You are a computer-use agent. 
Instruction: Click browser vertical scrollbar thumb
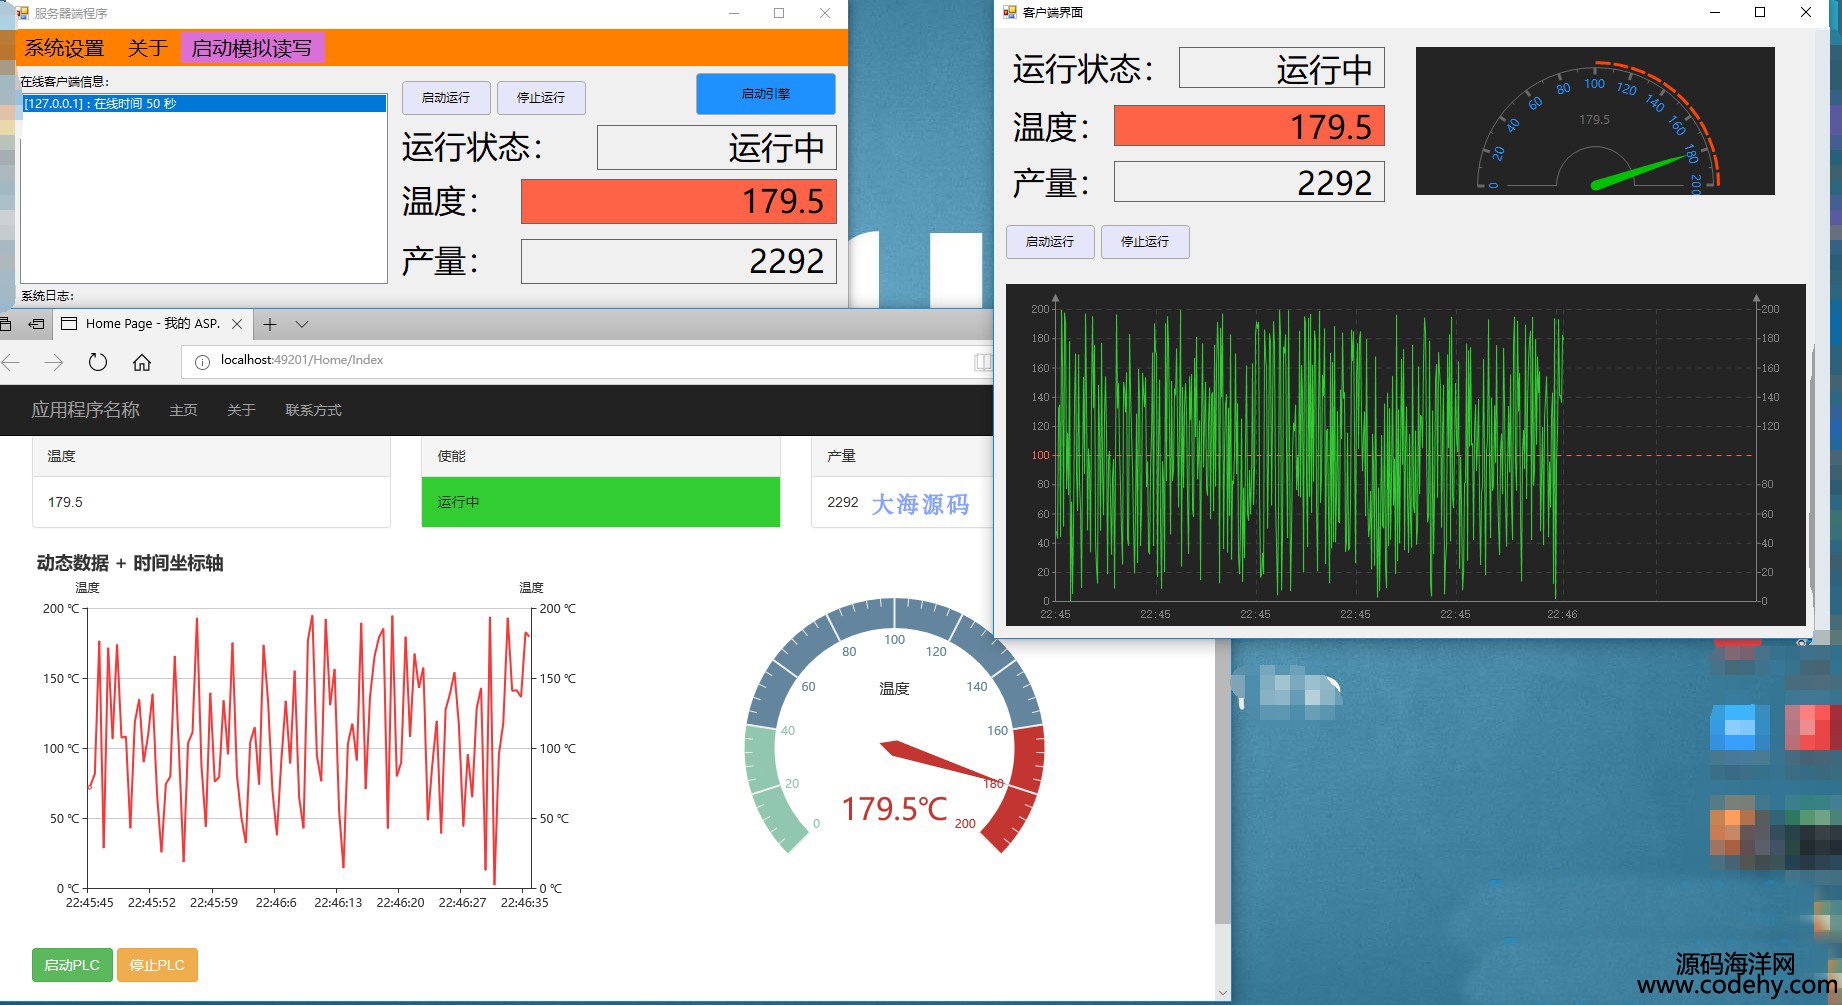pyautogui.click(x=1222, y=780)
